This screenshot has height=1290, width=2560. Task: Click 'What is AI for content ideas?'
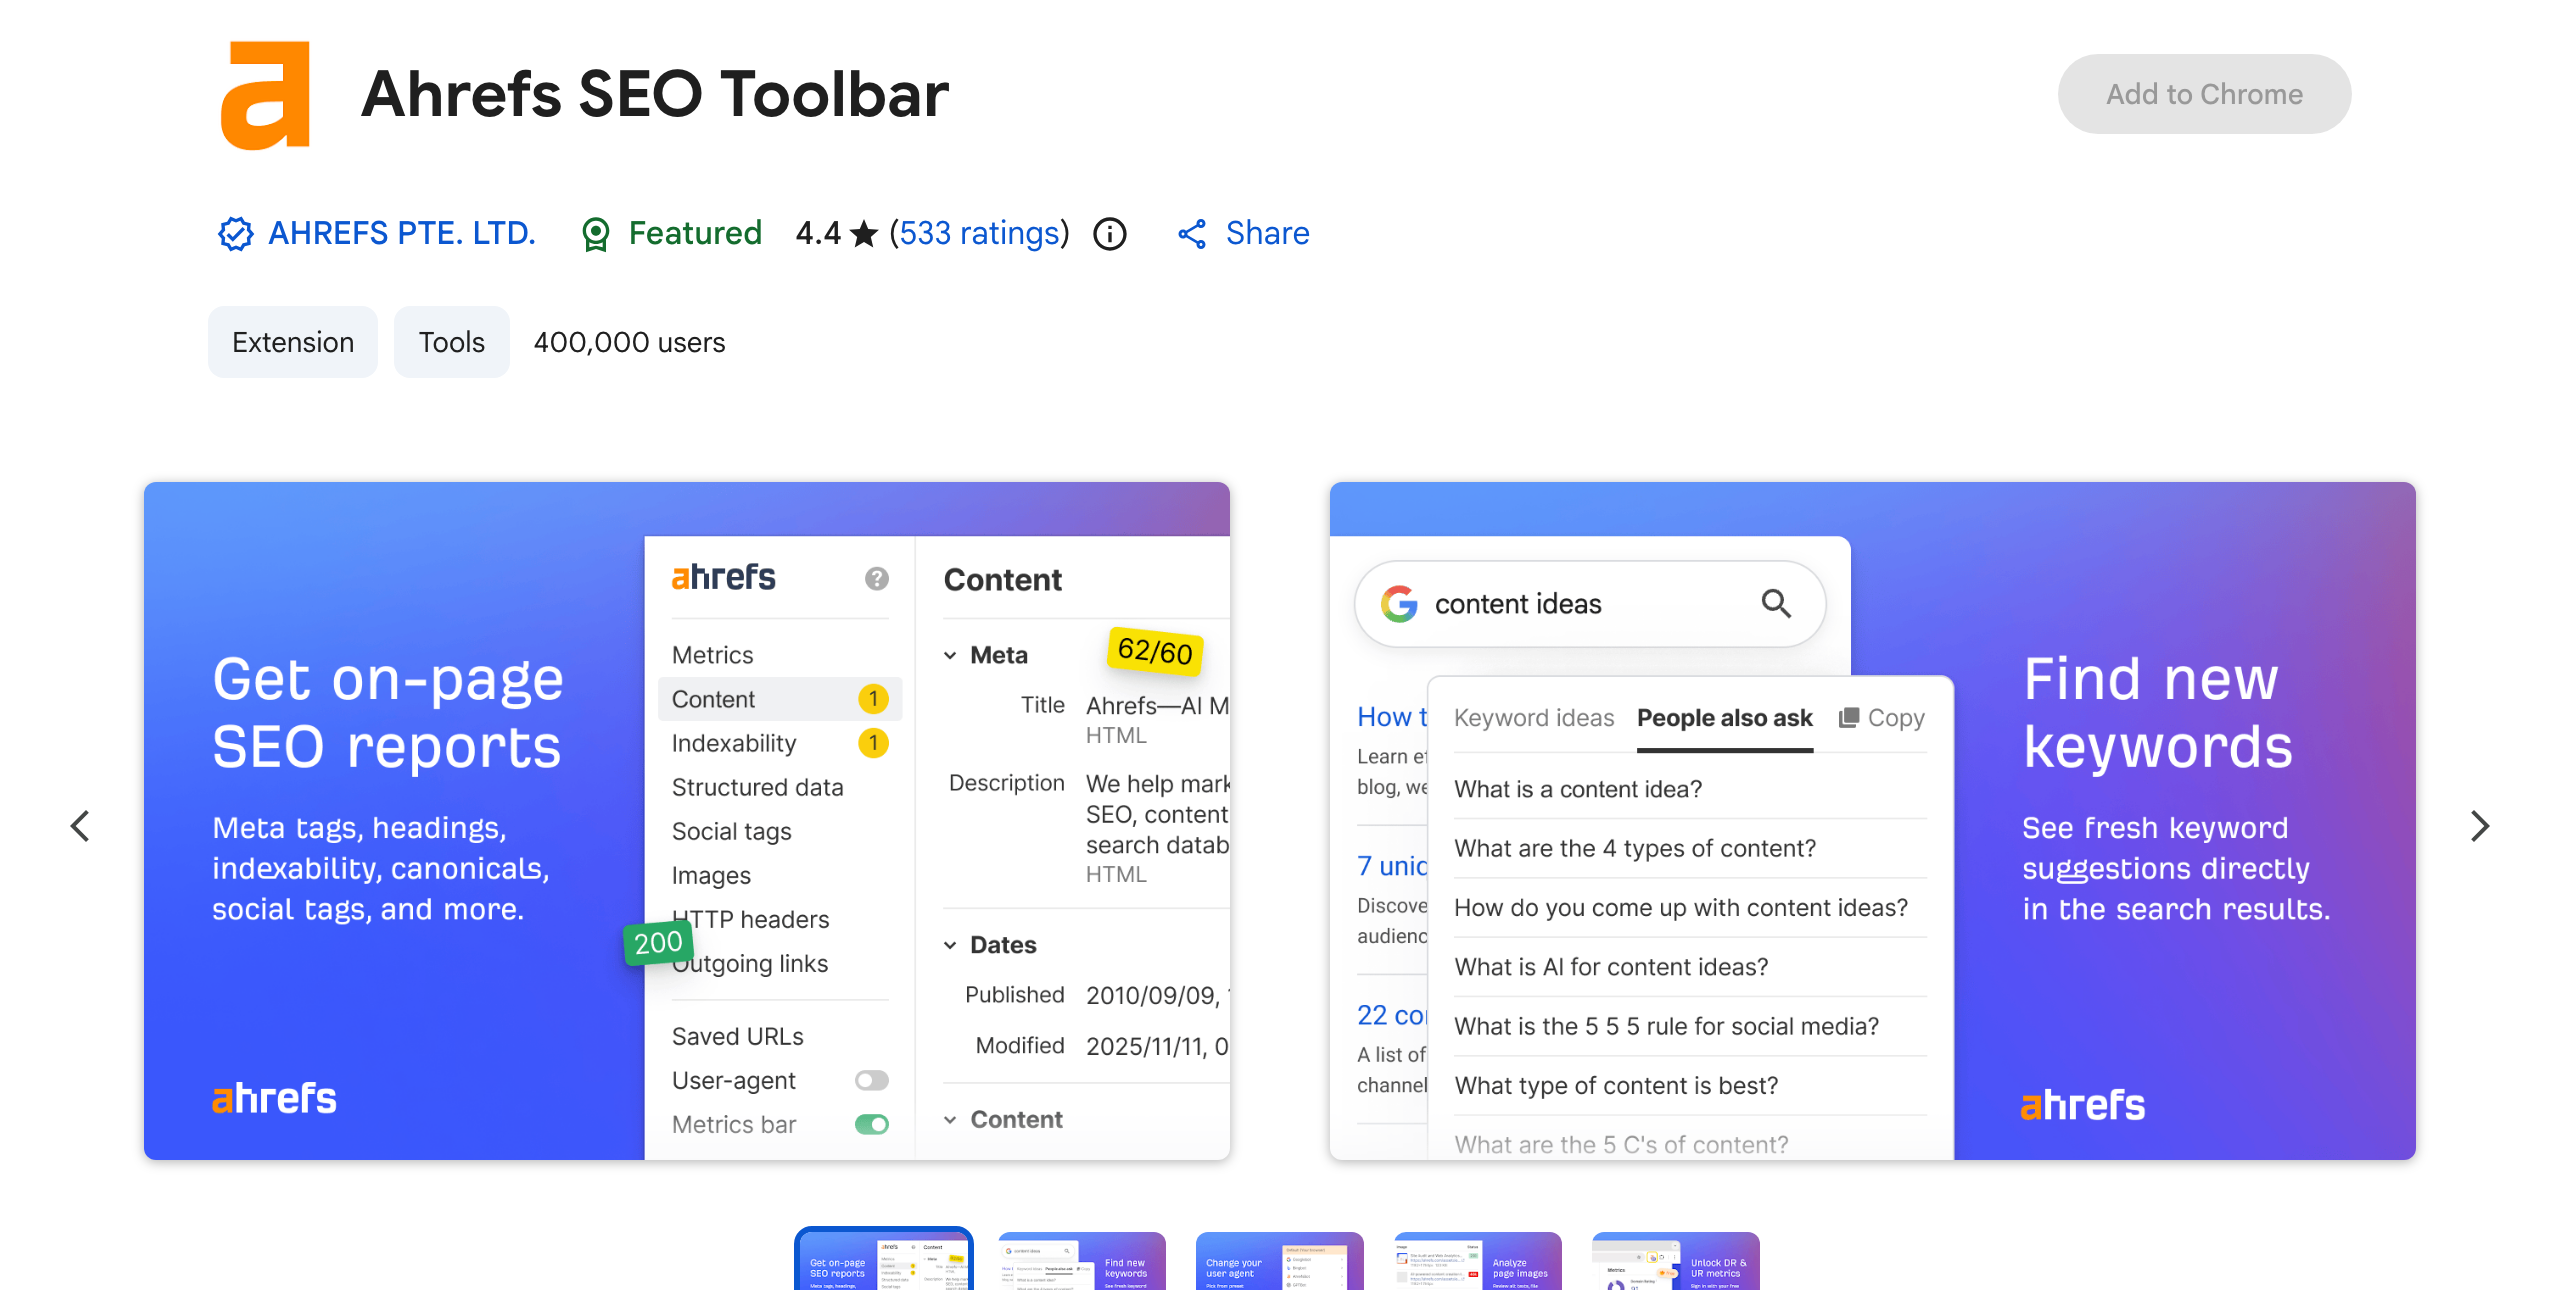click(x=1611, y=967)
